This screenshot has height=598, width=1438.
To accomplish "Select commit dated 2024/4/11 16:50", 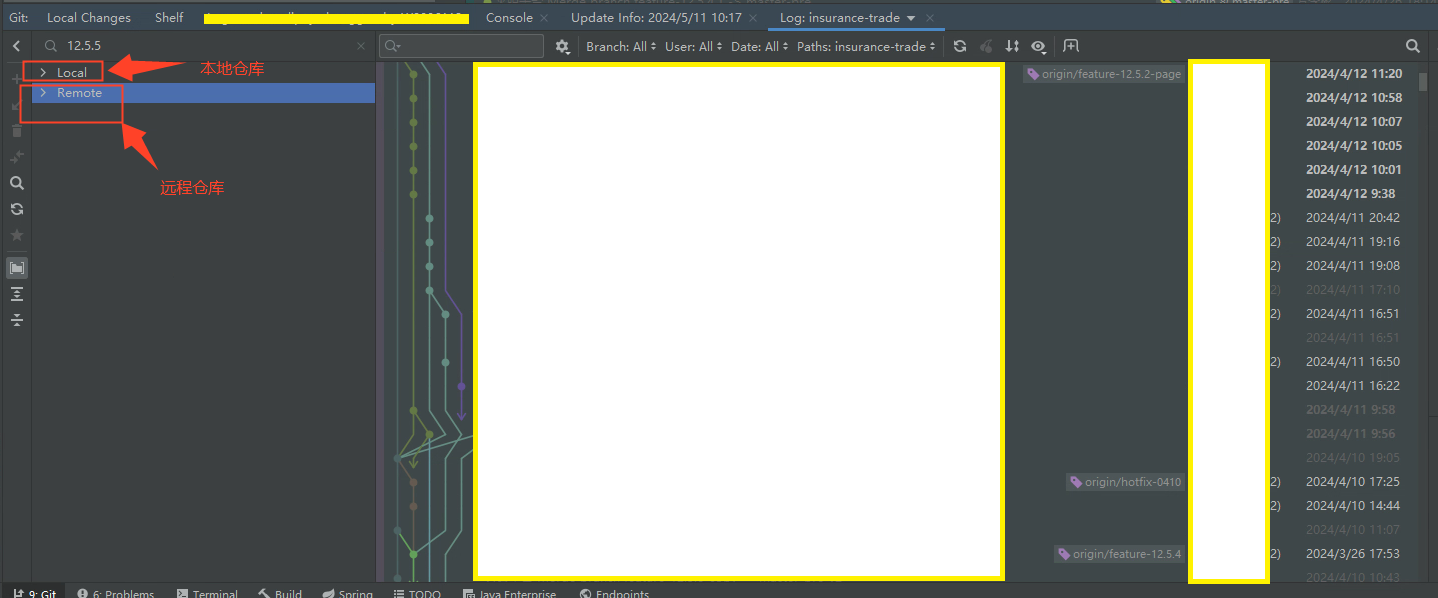I will pos(1353,362).
